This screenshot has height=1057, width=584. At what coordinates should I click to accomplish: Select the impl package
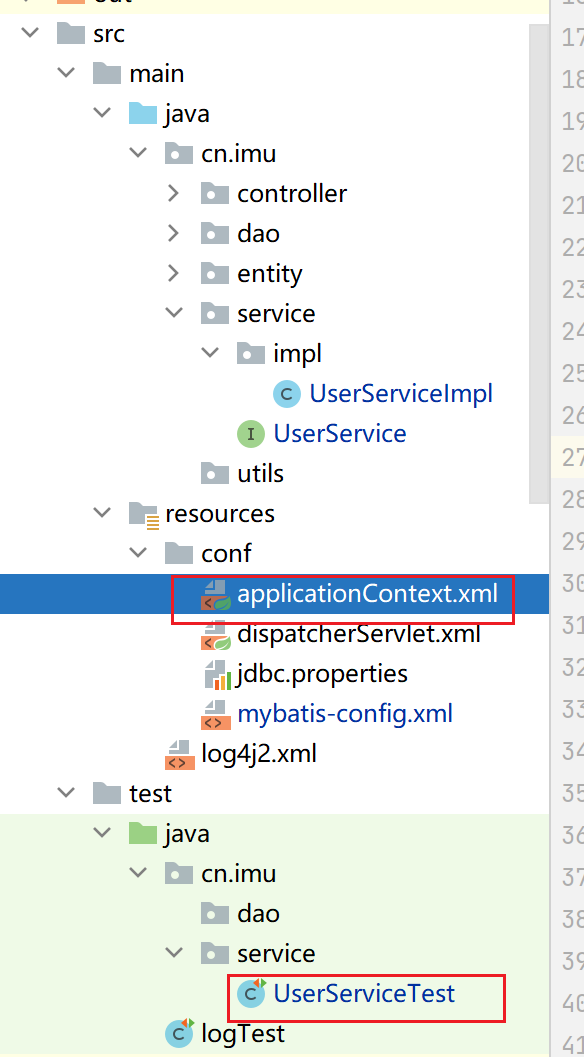pyautogui.click(x=297, y=353)
